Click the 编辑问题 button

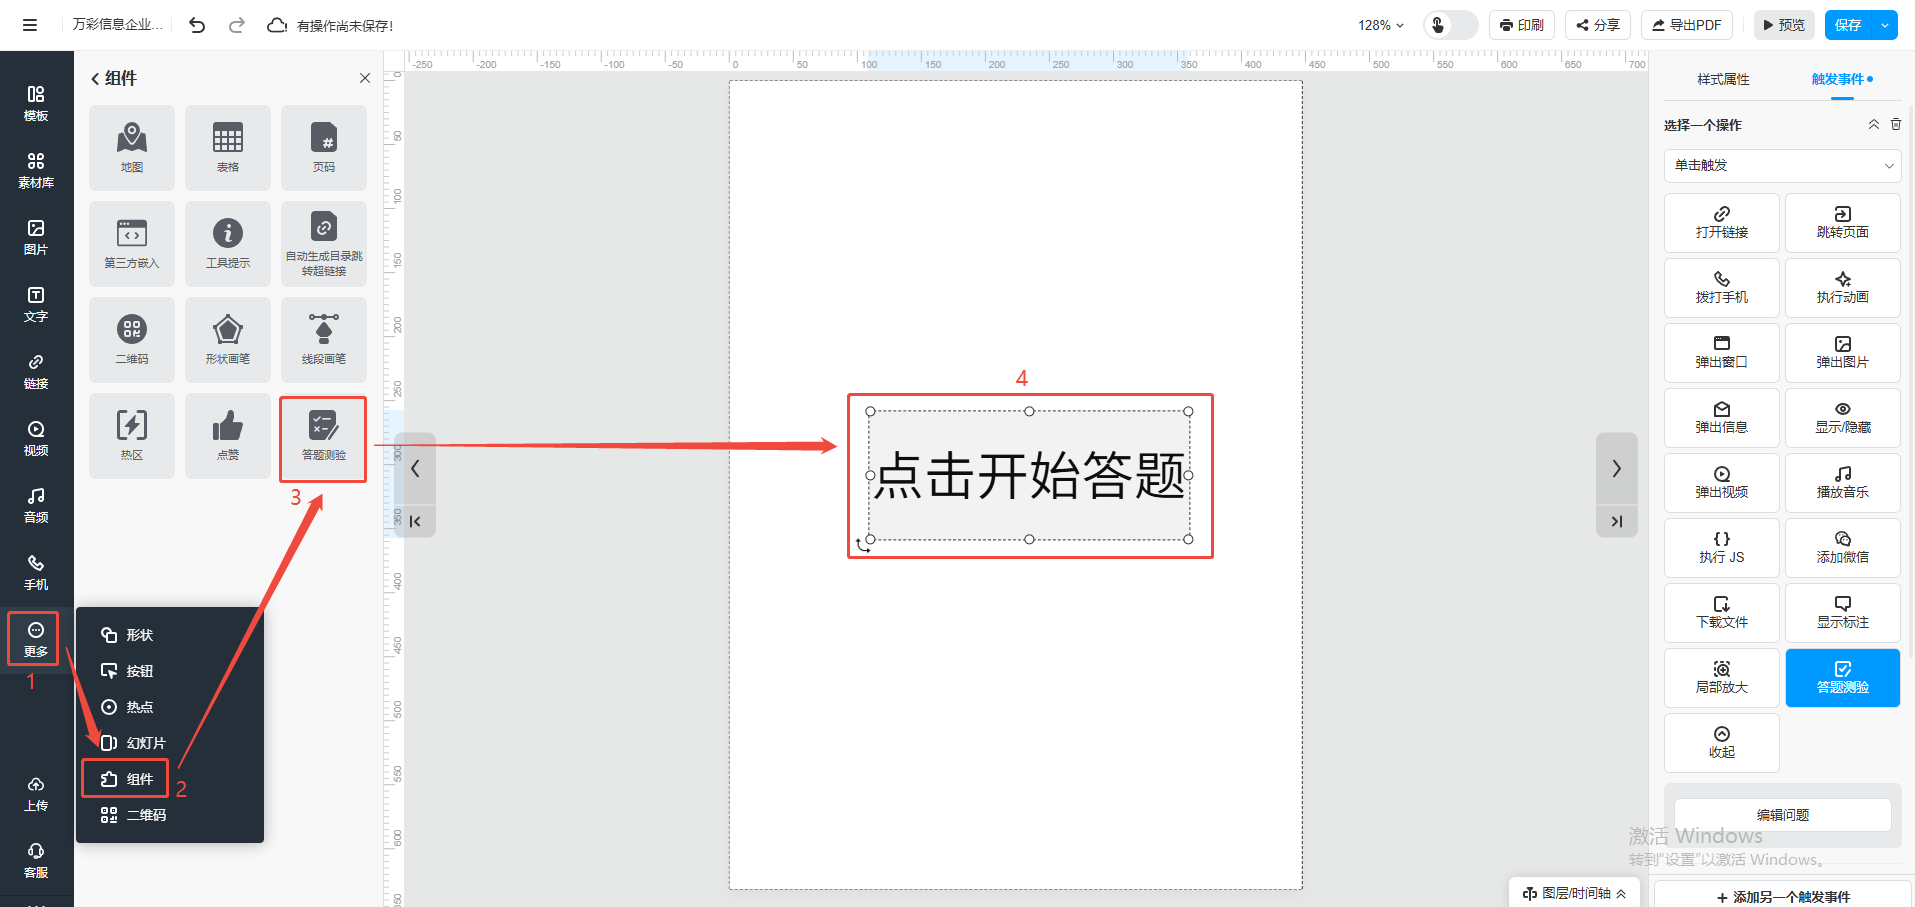pyautogui.click(x=1782, y=815)
